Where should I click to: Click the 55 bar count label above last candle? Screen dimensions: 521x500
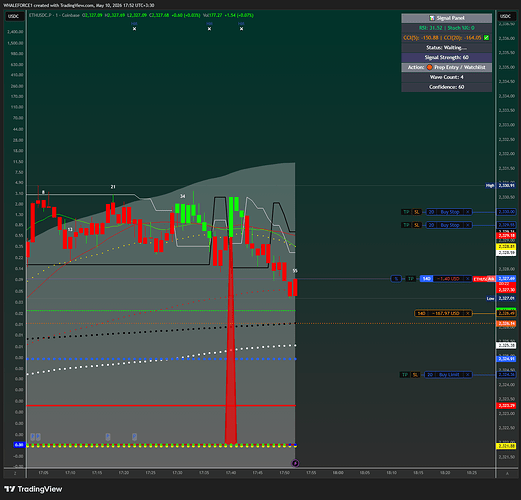coord(295,271)
